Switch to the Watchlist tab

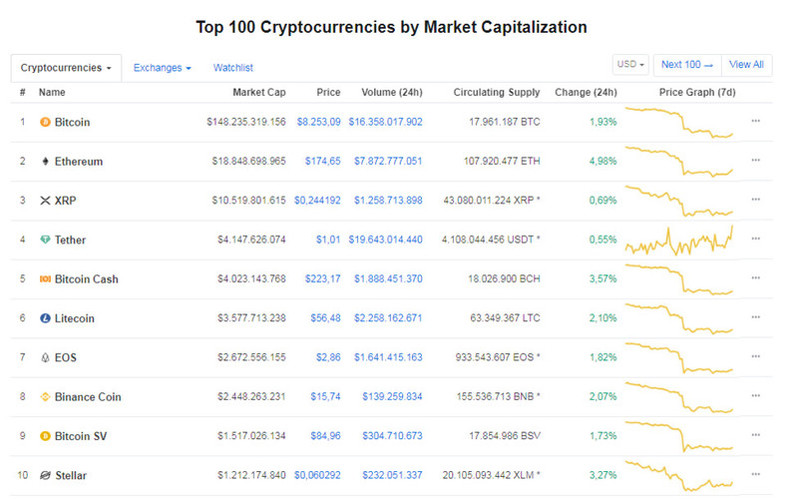point(233,68)
